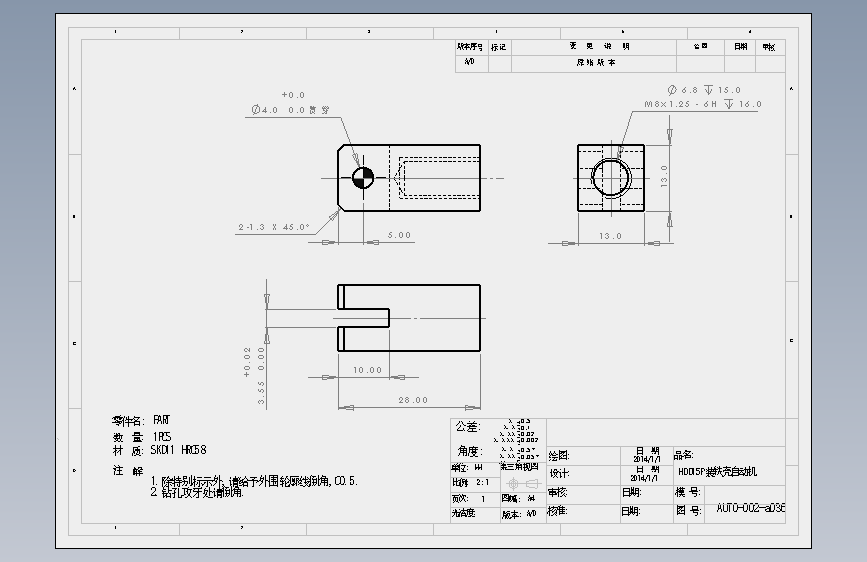Click the '核准:' field label

click(558, 511)
